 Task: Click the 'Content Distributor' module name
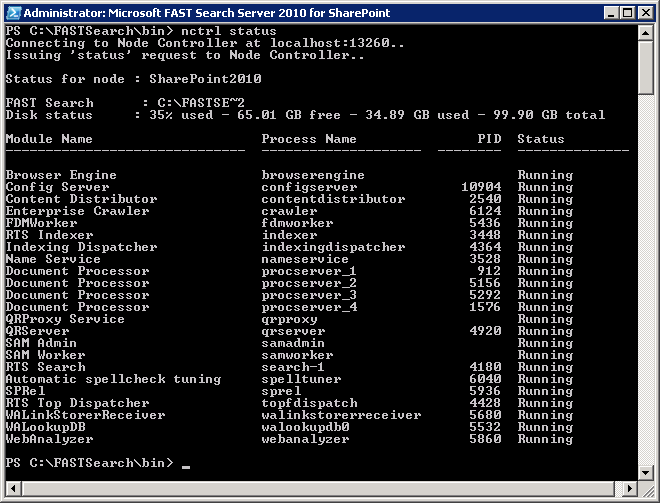(81, 199)
